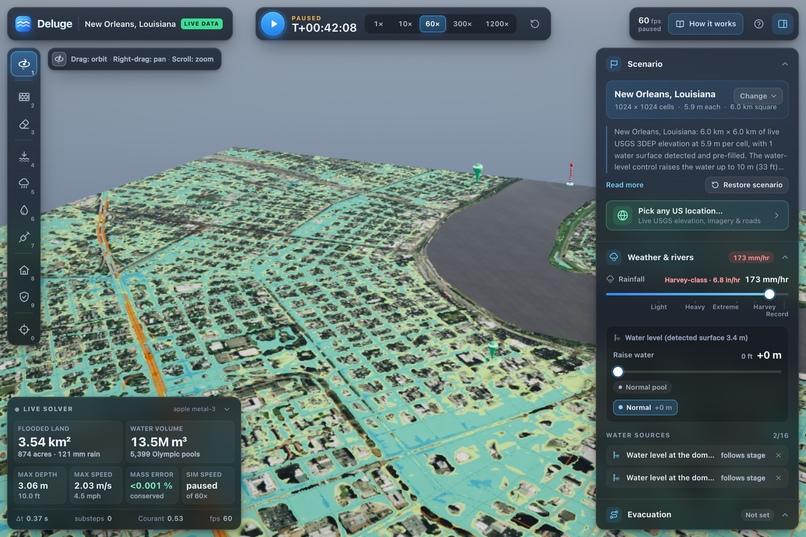Image resolution: width=806 pixels, height=537 pixels.
Task: Open help with the question mark icon
Action: 758,24
